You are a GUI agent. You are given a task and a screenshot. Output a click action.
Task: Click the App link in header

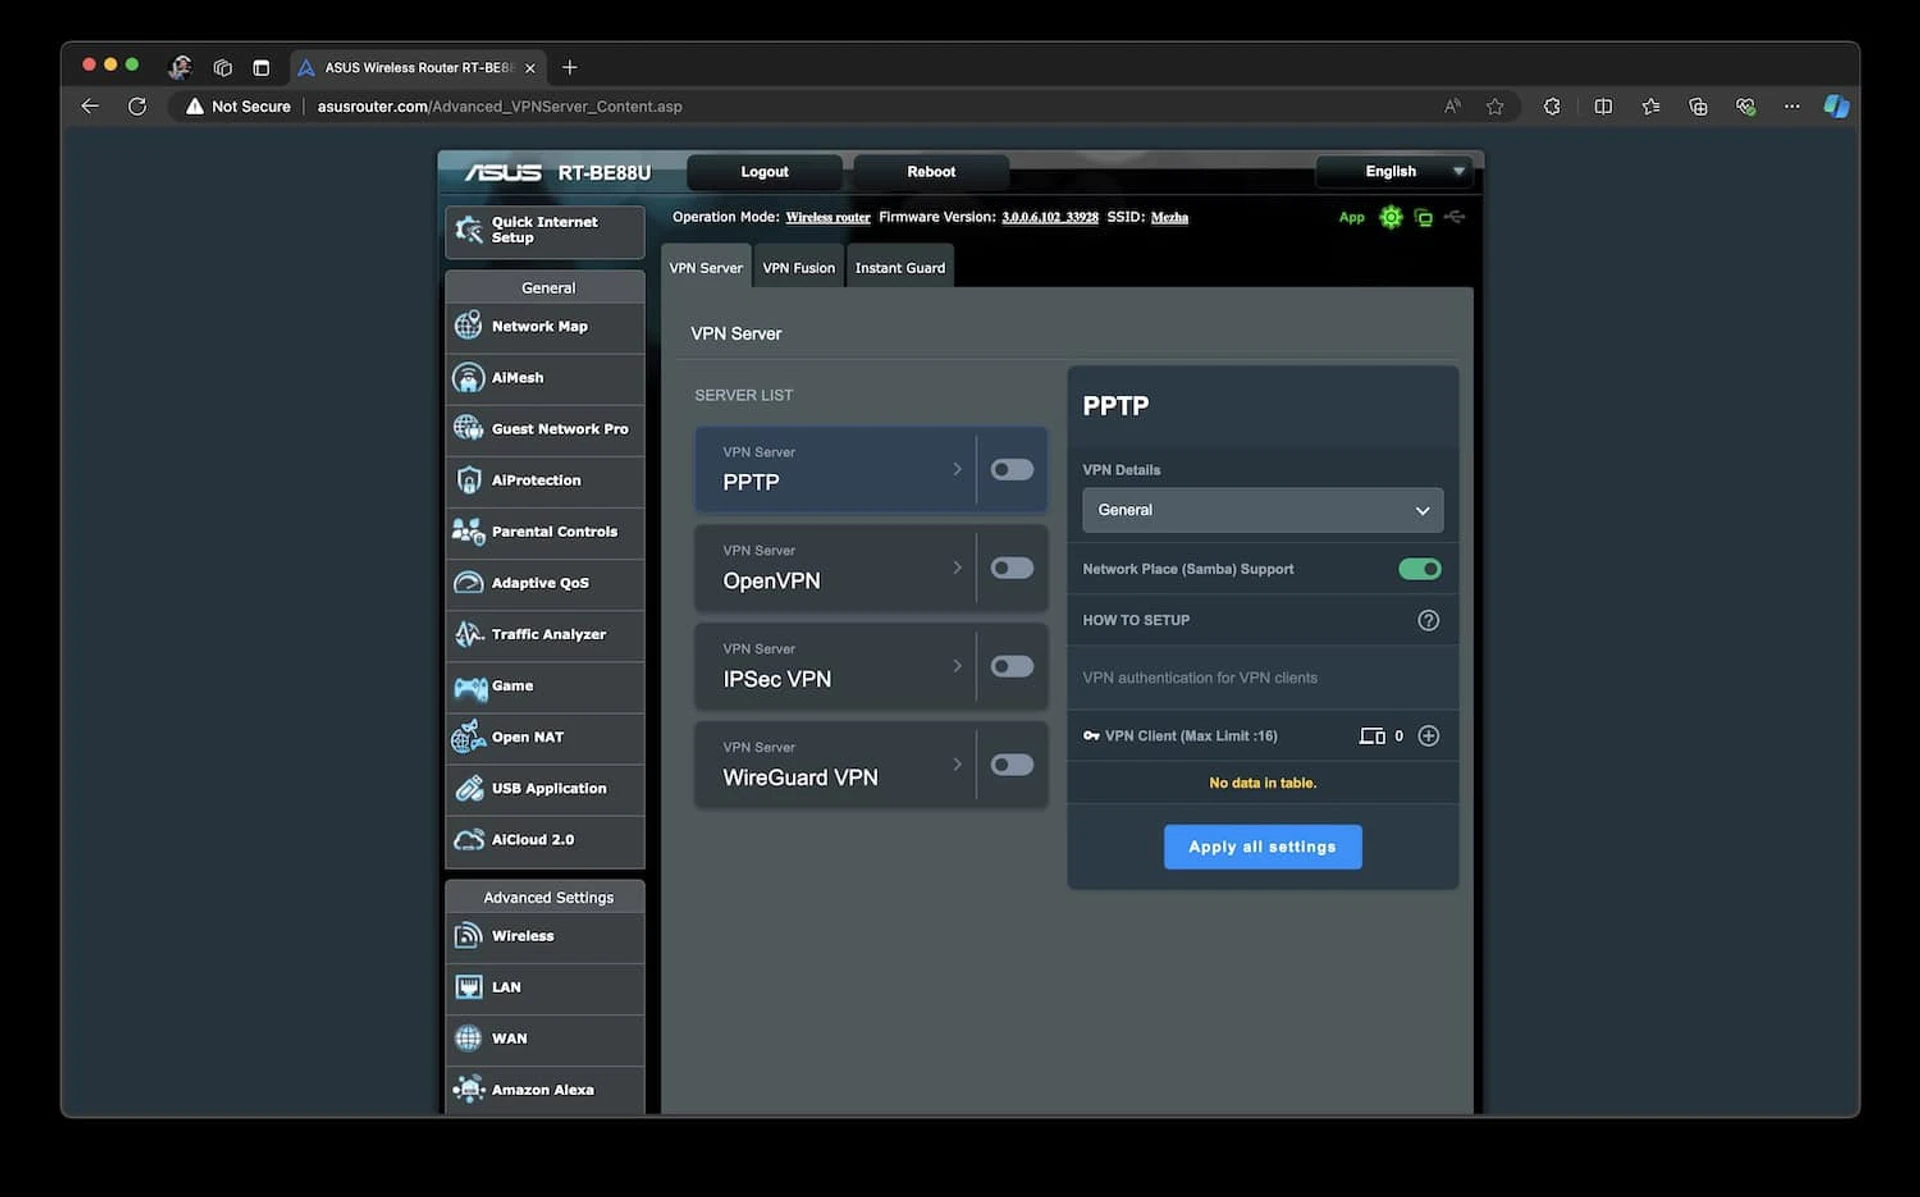(x=1351, y=217)
